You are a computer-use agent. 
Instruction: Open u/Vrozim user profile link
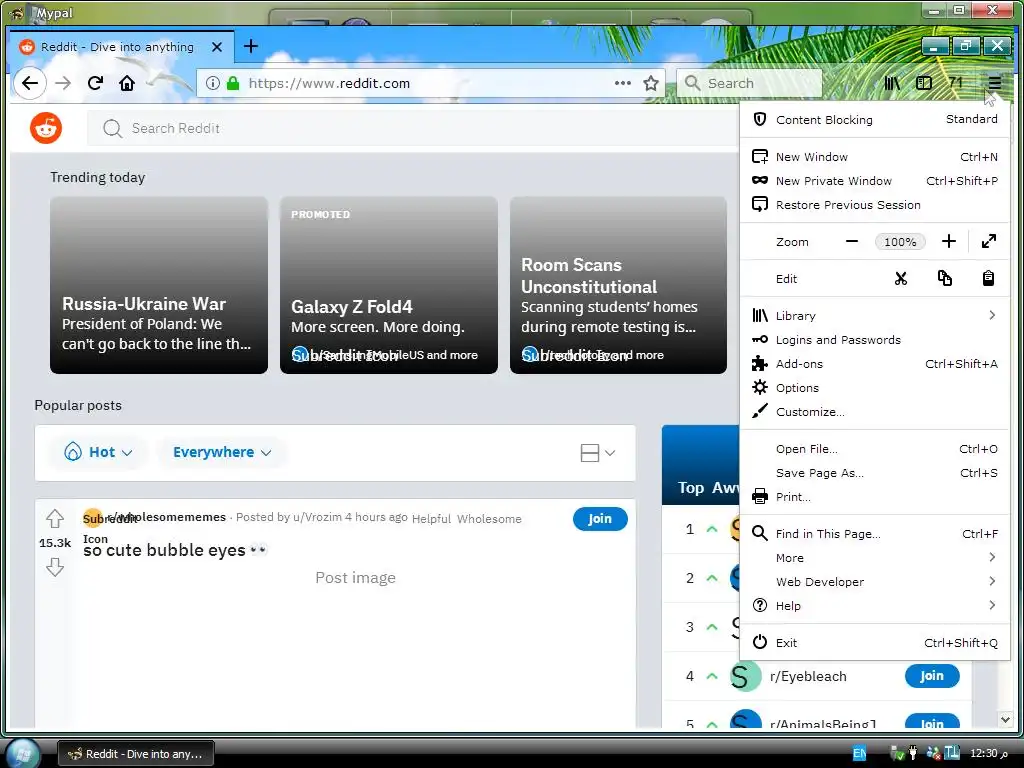(317, 517)
